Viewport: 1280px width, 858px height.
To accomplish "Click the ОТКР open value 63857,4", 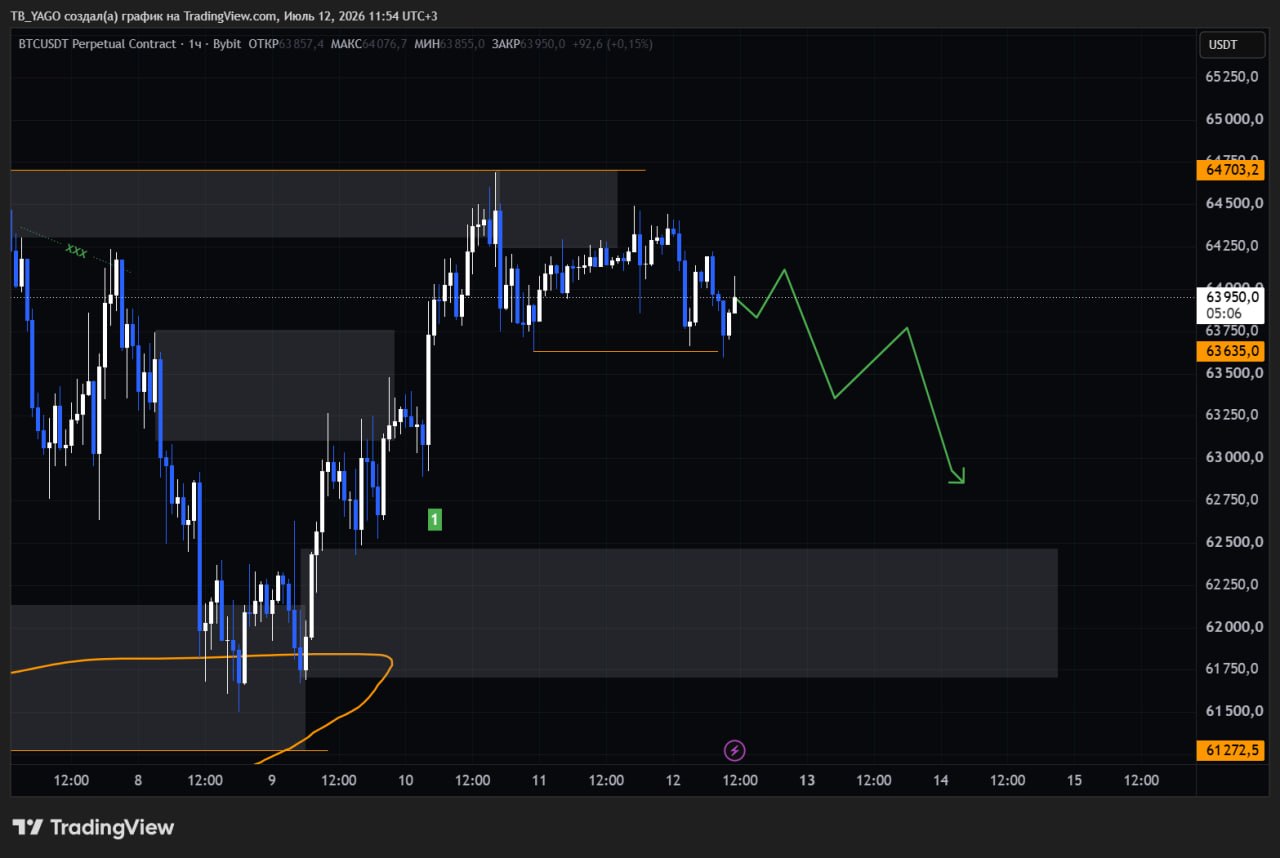I will [302, 44].
